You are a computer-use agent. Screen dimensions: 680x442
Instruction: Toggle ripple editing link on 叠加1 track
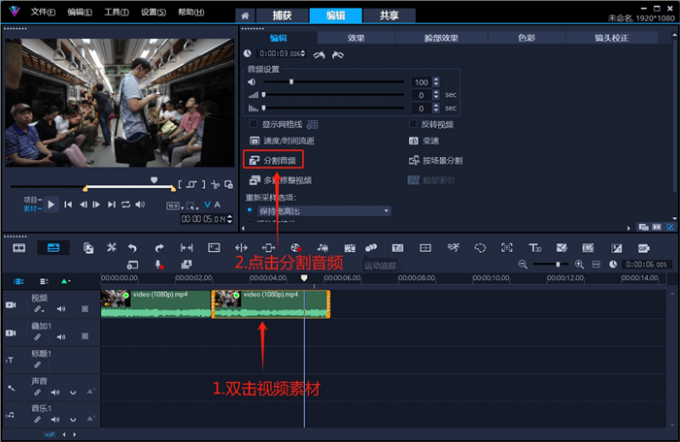click(x=38, y=337)
